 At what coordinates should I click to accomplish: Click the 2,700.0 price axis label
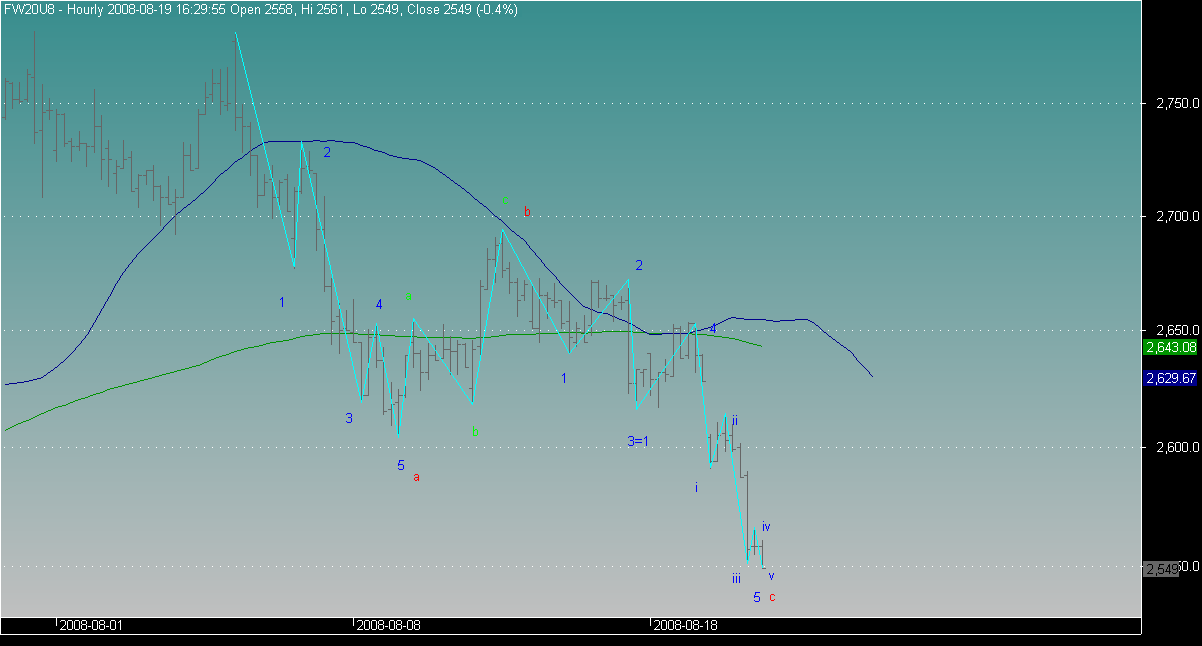click(x=1177, y=216)
